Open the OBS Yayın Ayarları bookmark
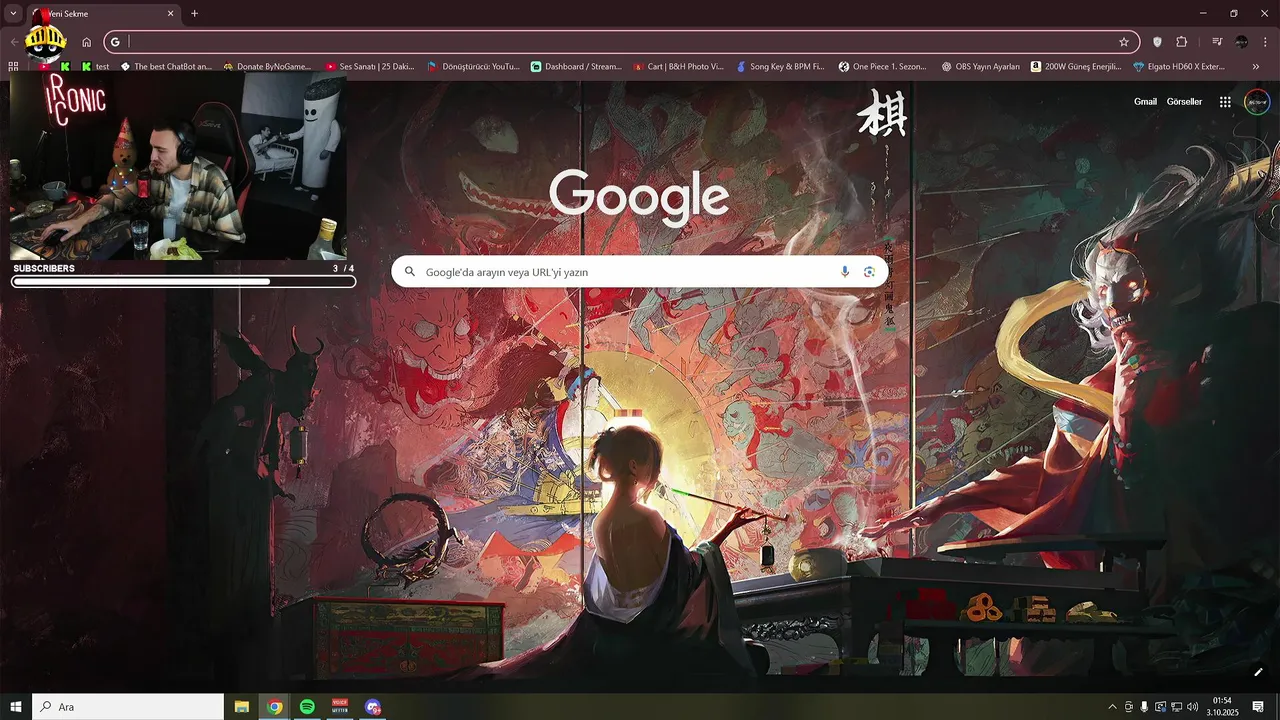Image resolution: width=1280 pixels, height=720 pixels. click(x=981, y=67)
